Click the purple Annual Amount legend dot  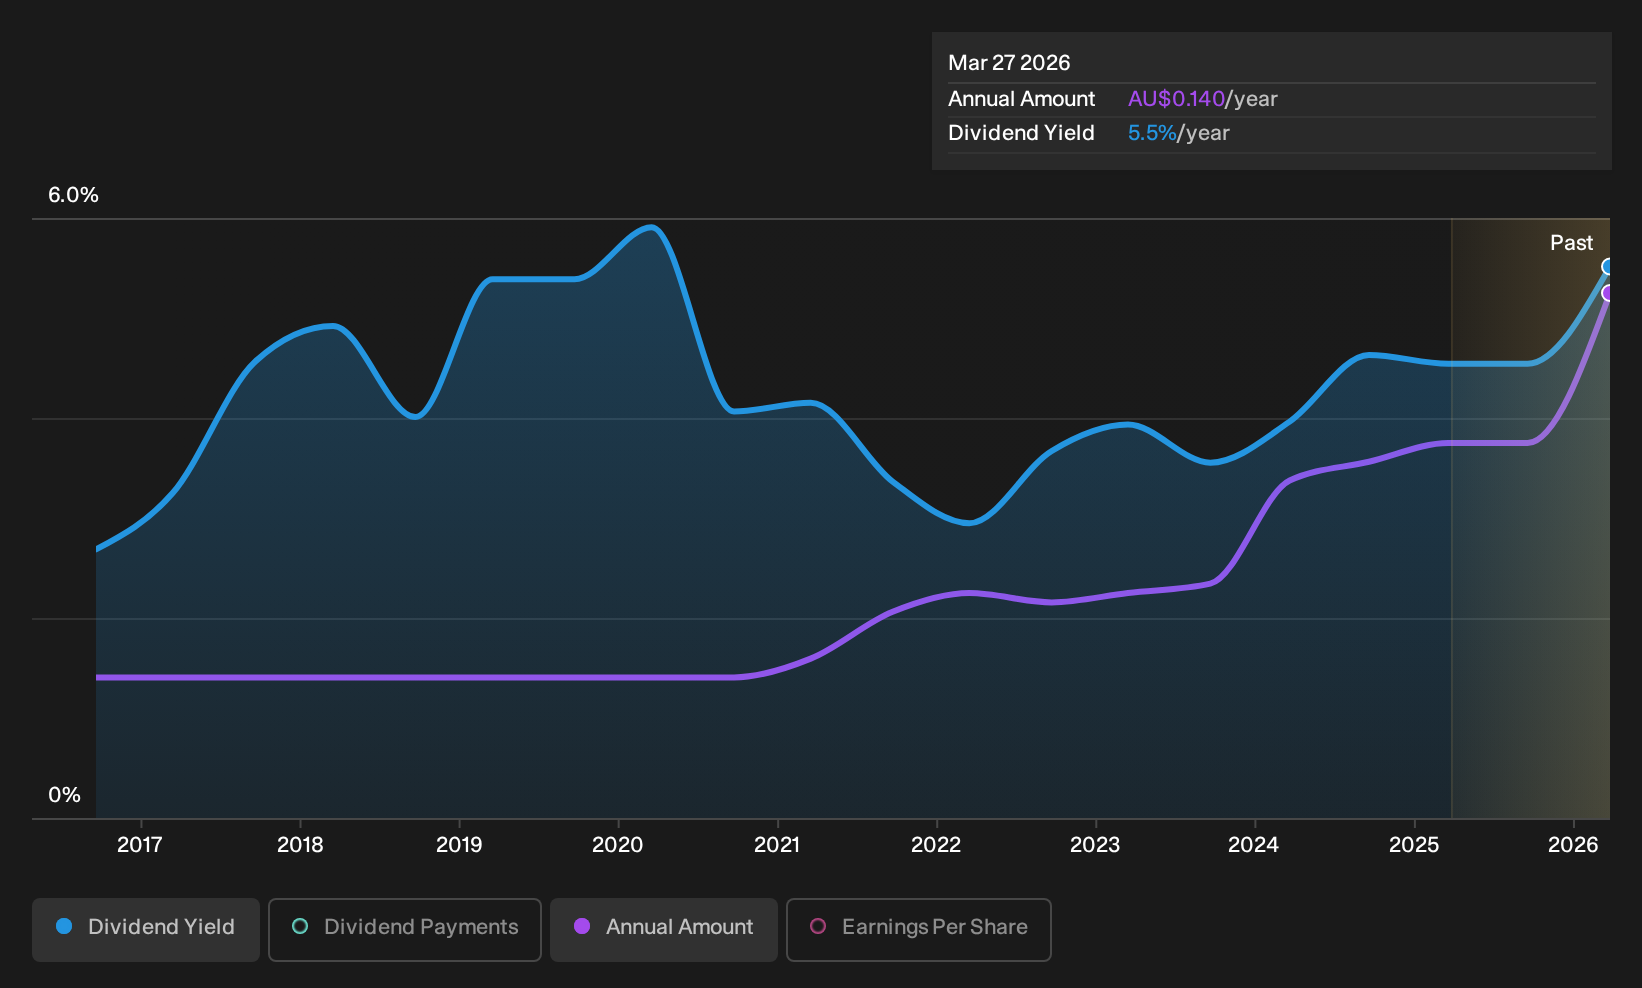[x=582, y=927]
